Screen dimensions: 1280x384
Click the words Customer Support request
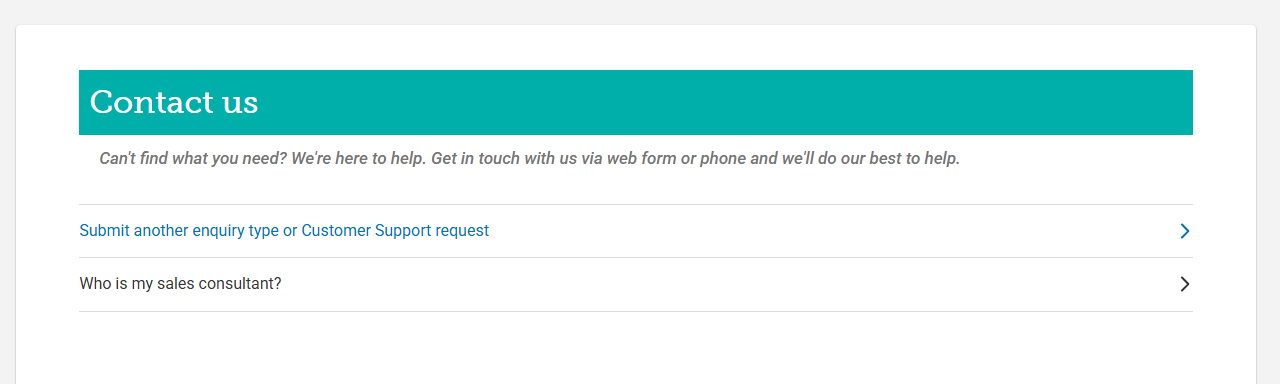[x=395, y=231]
